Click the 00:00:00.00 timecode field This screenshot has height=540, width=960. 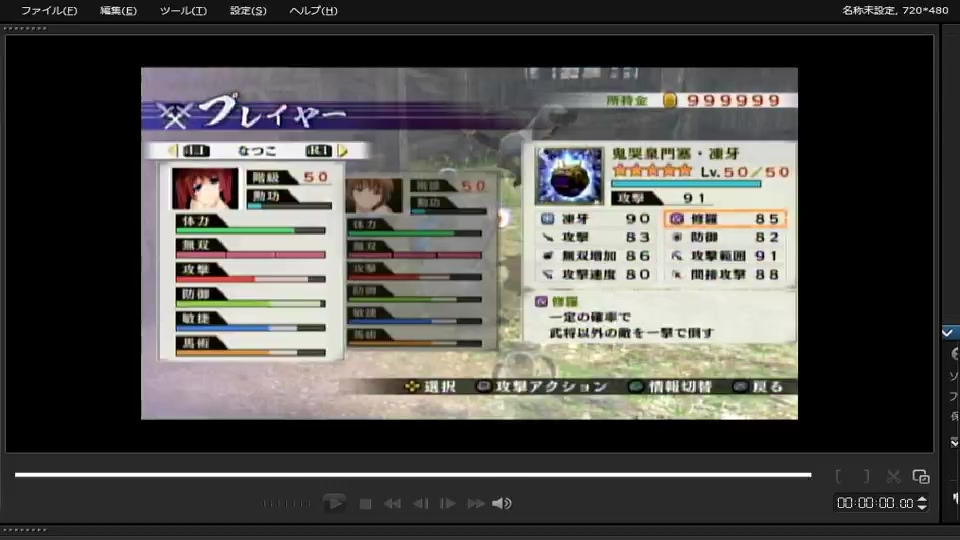click(875, 503)
